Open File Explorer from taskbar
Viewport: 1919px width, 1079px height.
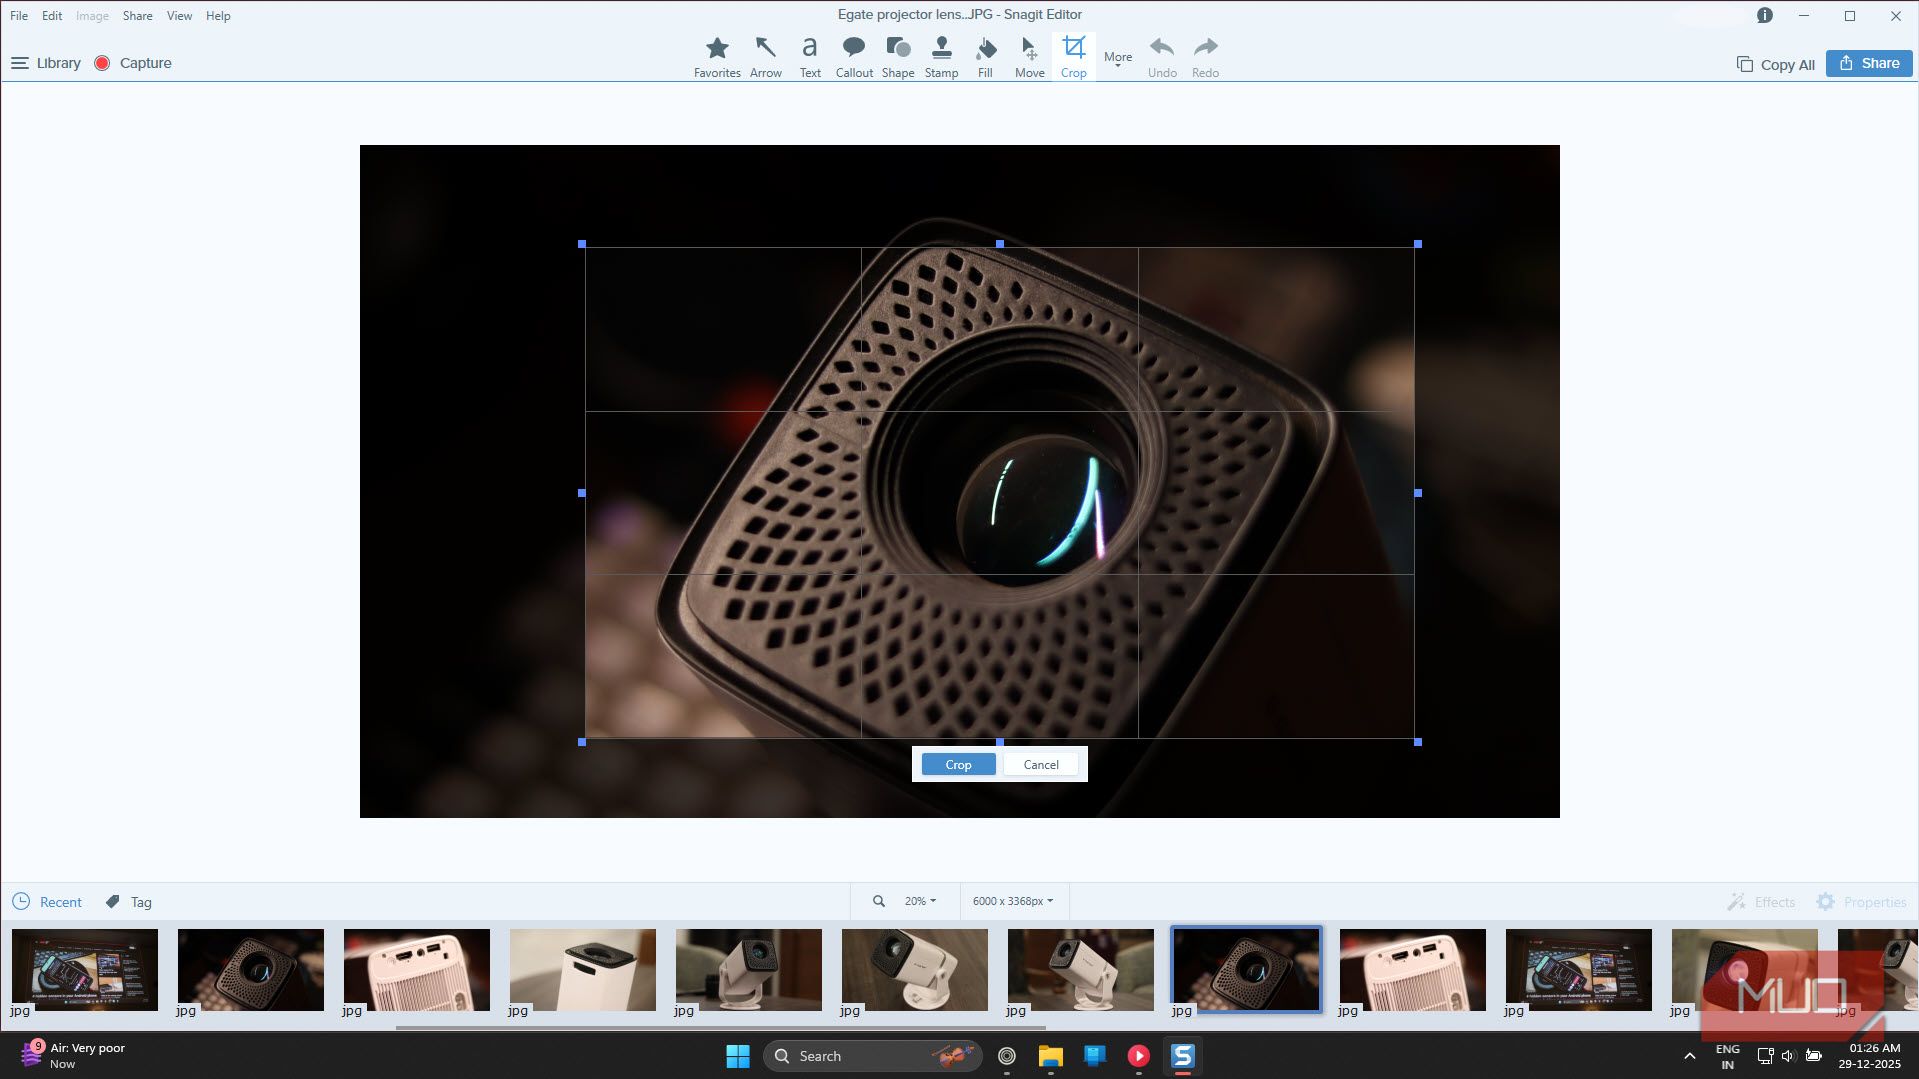[1050, 1056]
